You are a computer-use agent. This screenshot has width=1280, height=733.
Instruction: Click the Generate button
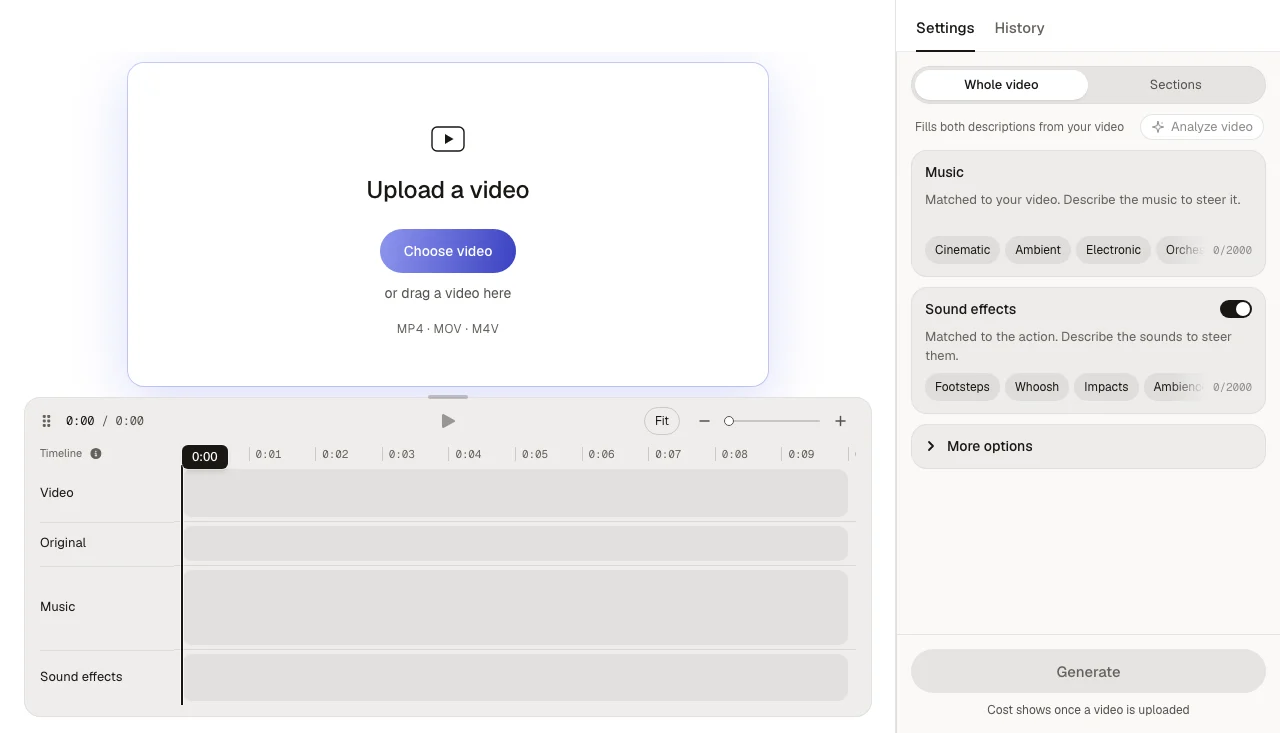[x=1088, y=672]
